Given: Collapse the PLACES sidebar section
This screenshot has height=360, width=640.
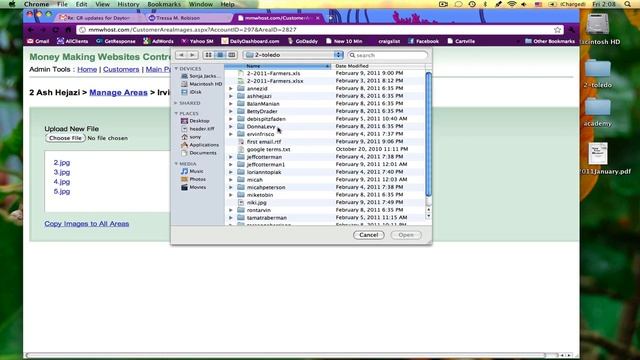Looking at the screenshot, I should pos(176,113).
